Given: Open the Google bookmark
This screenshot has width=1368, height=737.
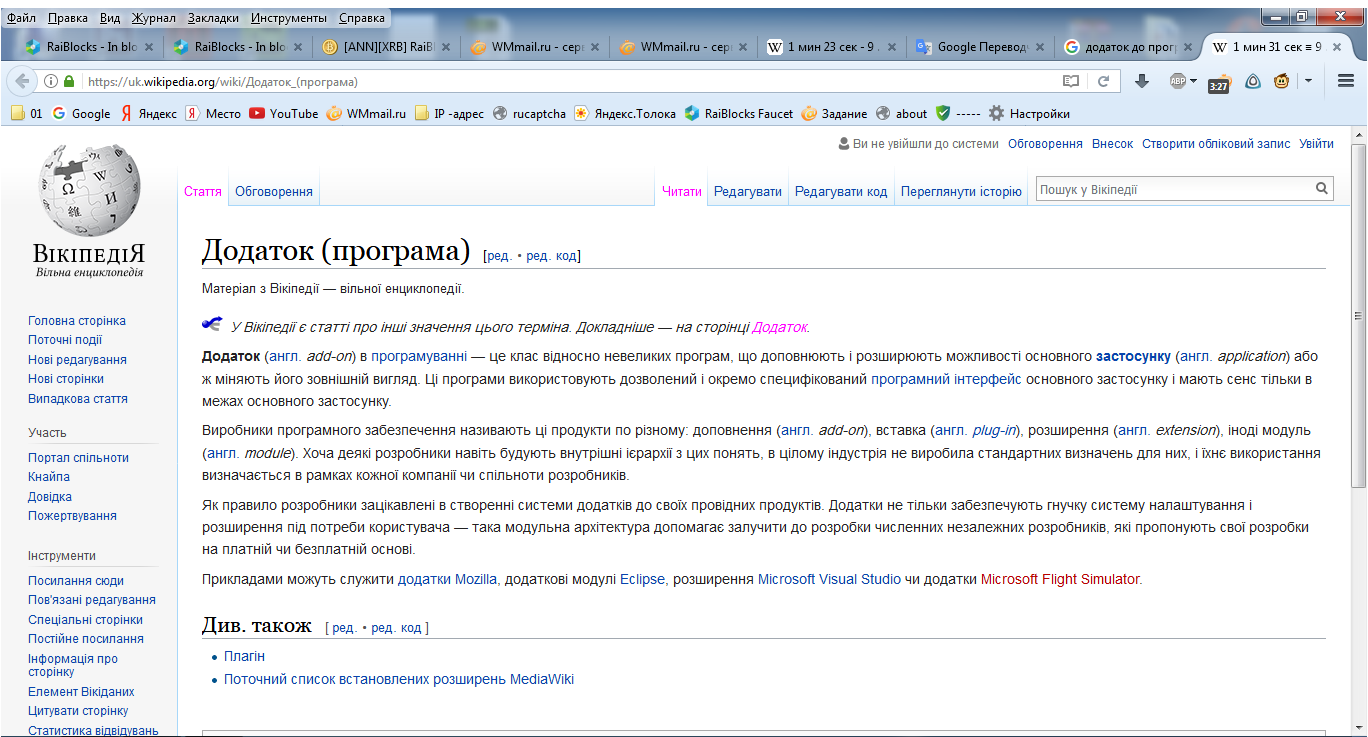Looking at the screenshot, I should click(81, 113).
